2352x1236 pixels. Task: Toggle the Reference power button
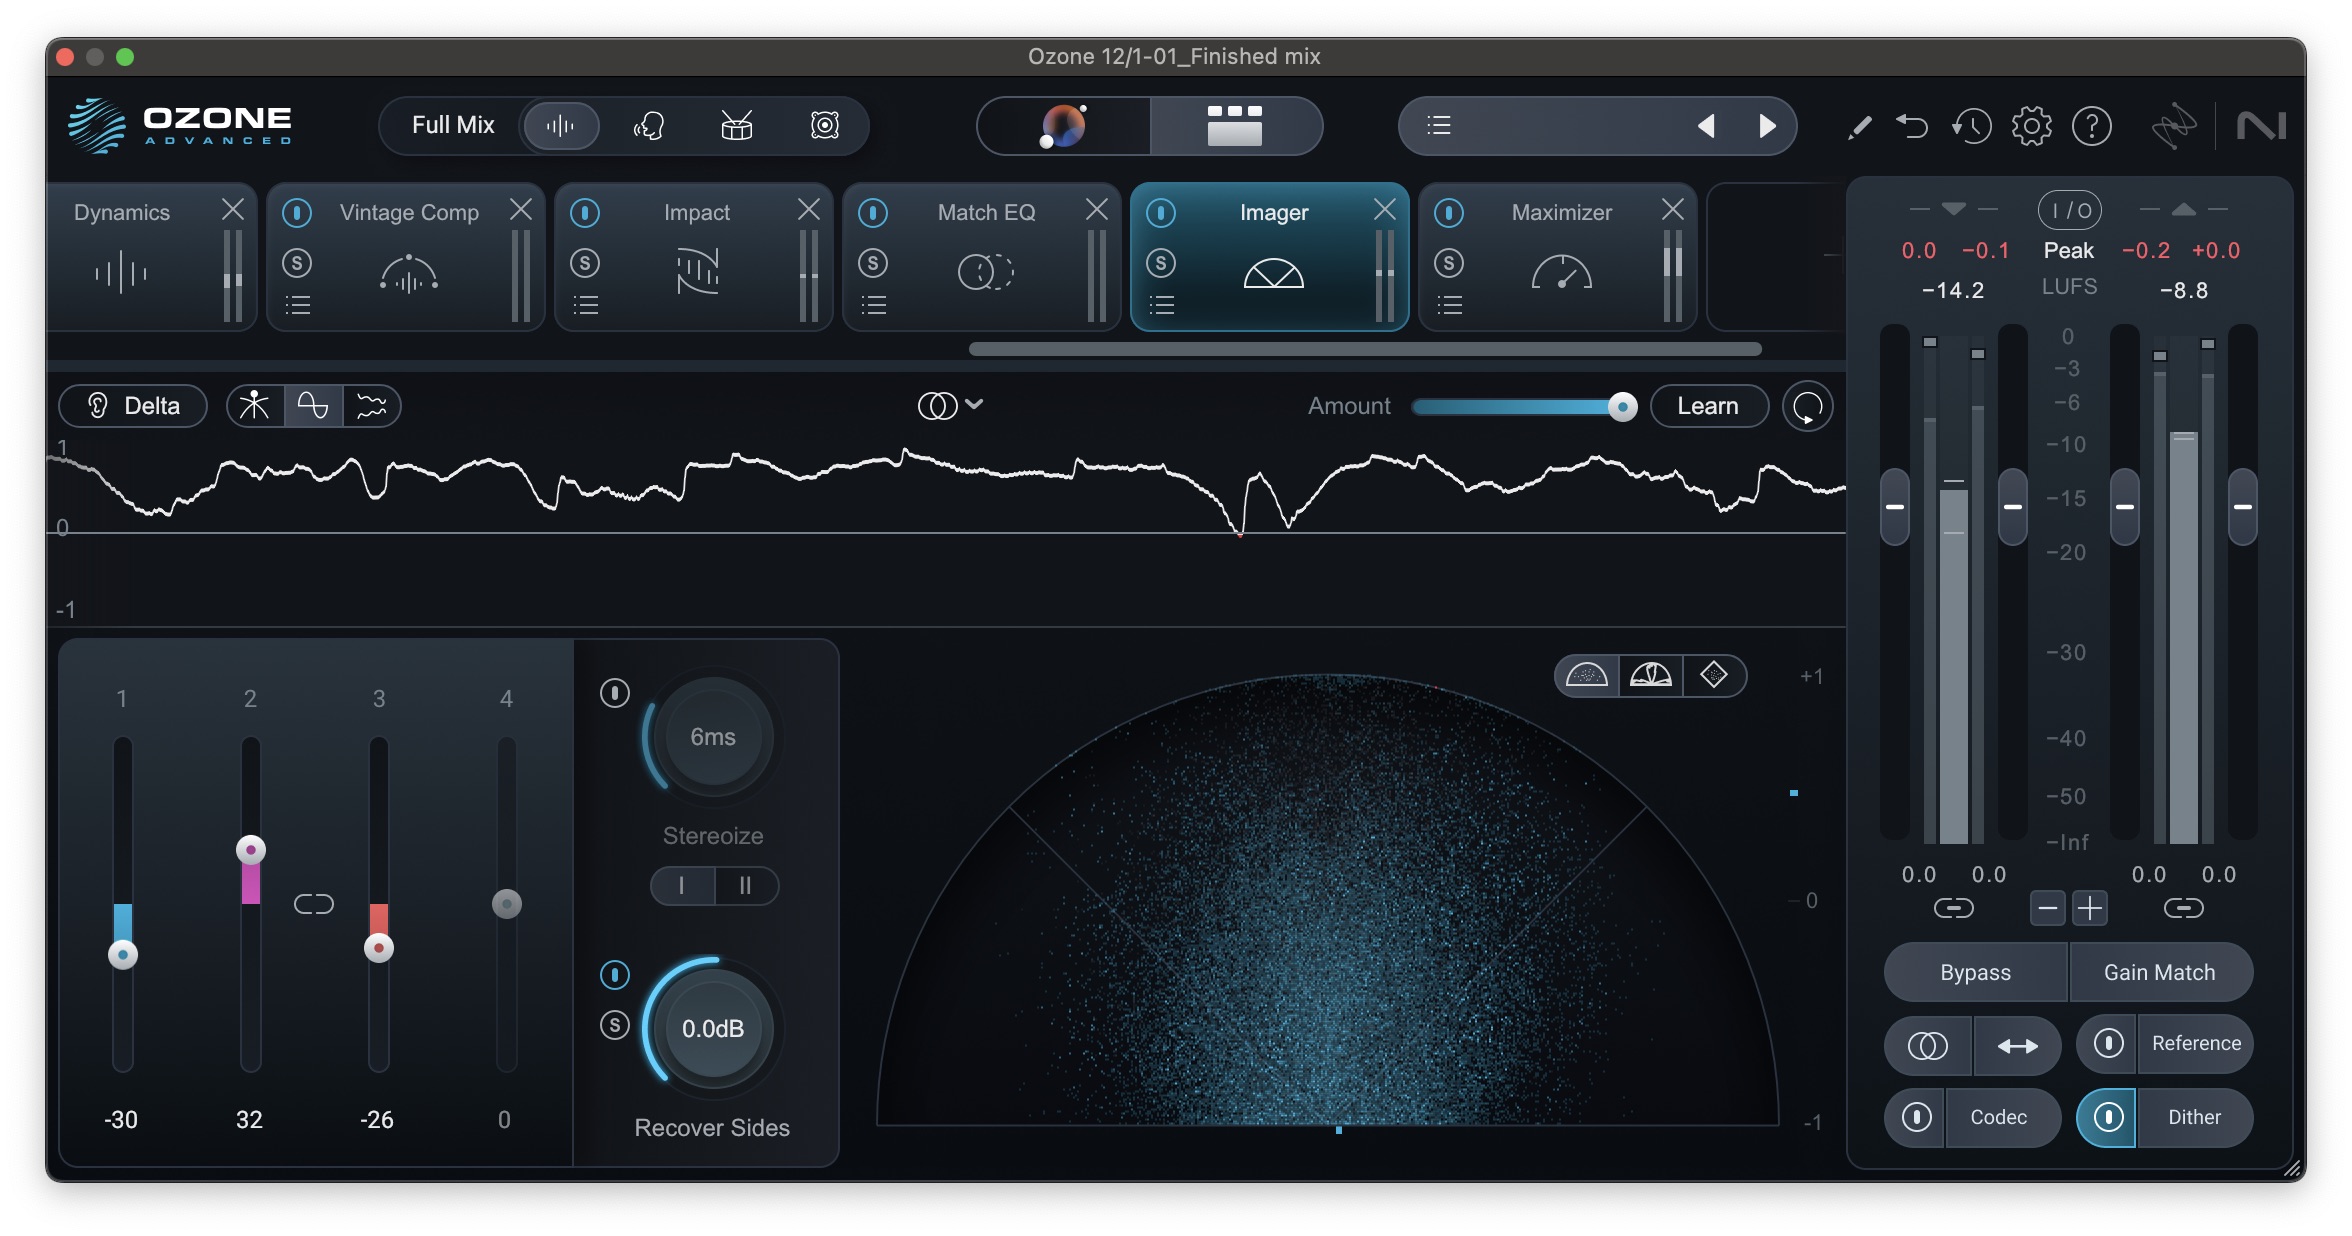[2108, 1043]
